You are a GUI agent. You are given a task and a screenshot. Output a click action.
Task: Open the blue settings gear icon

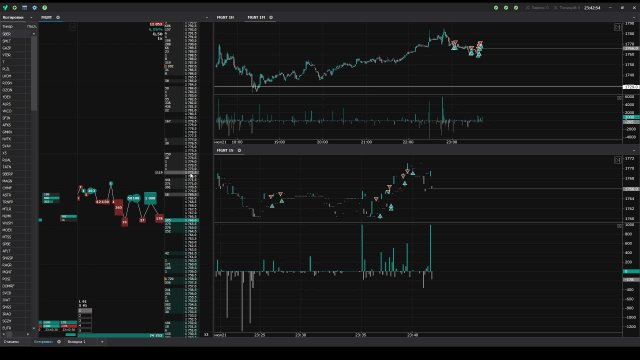coord(35,7)
